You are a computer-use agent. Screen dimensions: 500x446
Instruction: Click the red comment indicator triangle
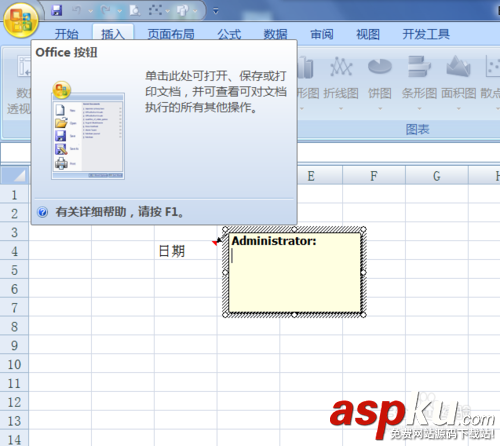point(215,242)
